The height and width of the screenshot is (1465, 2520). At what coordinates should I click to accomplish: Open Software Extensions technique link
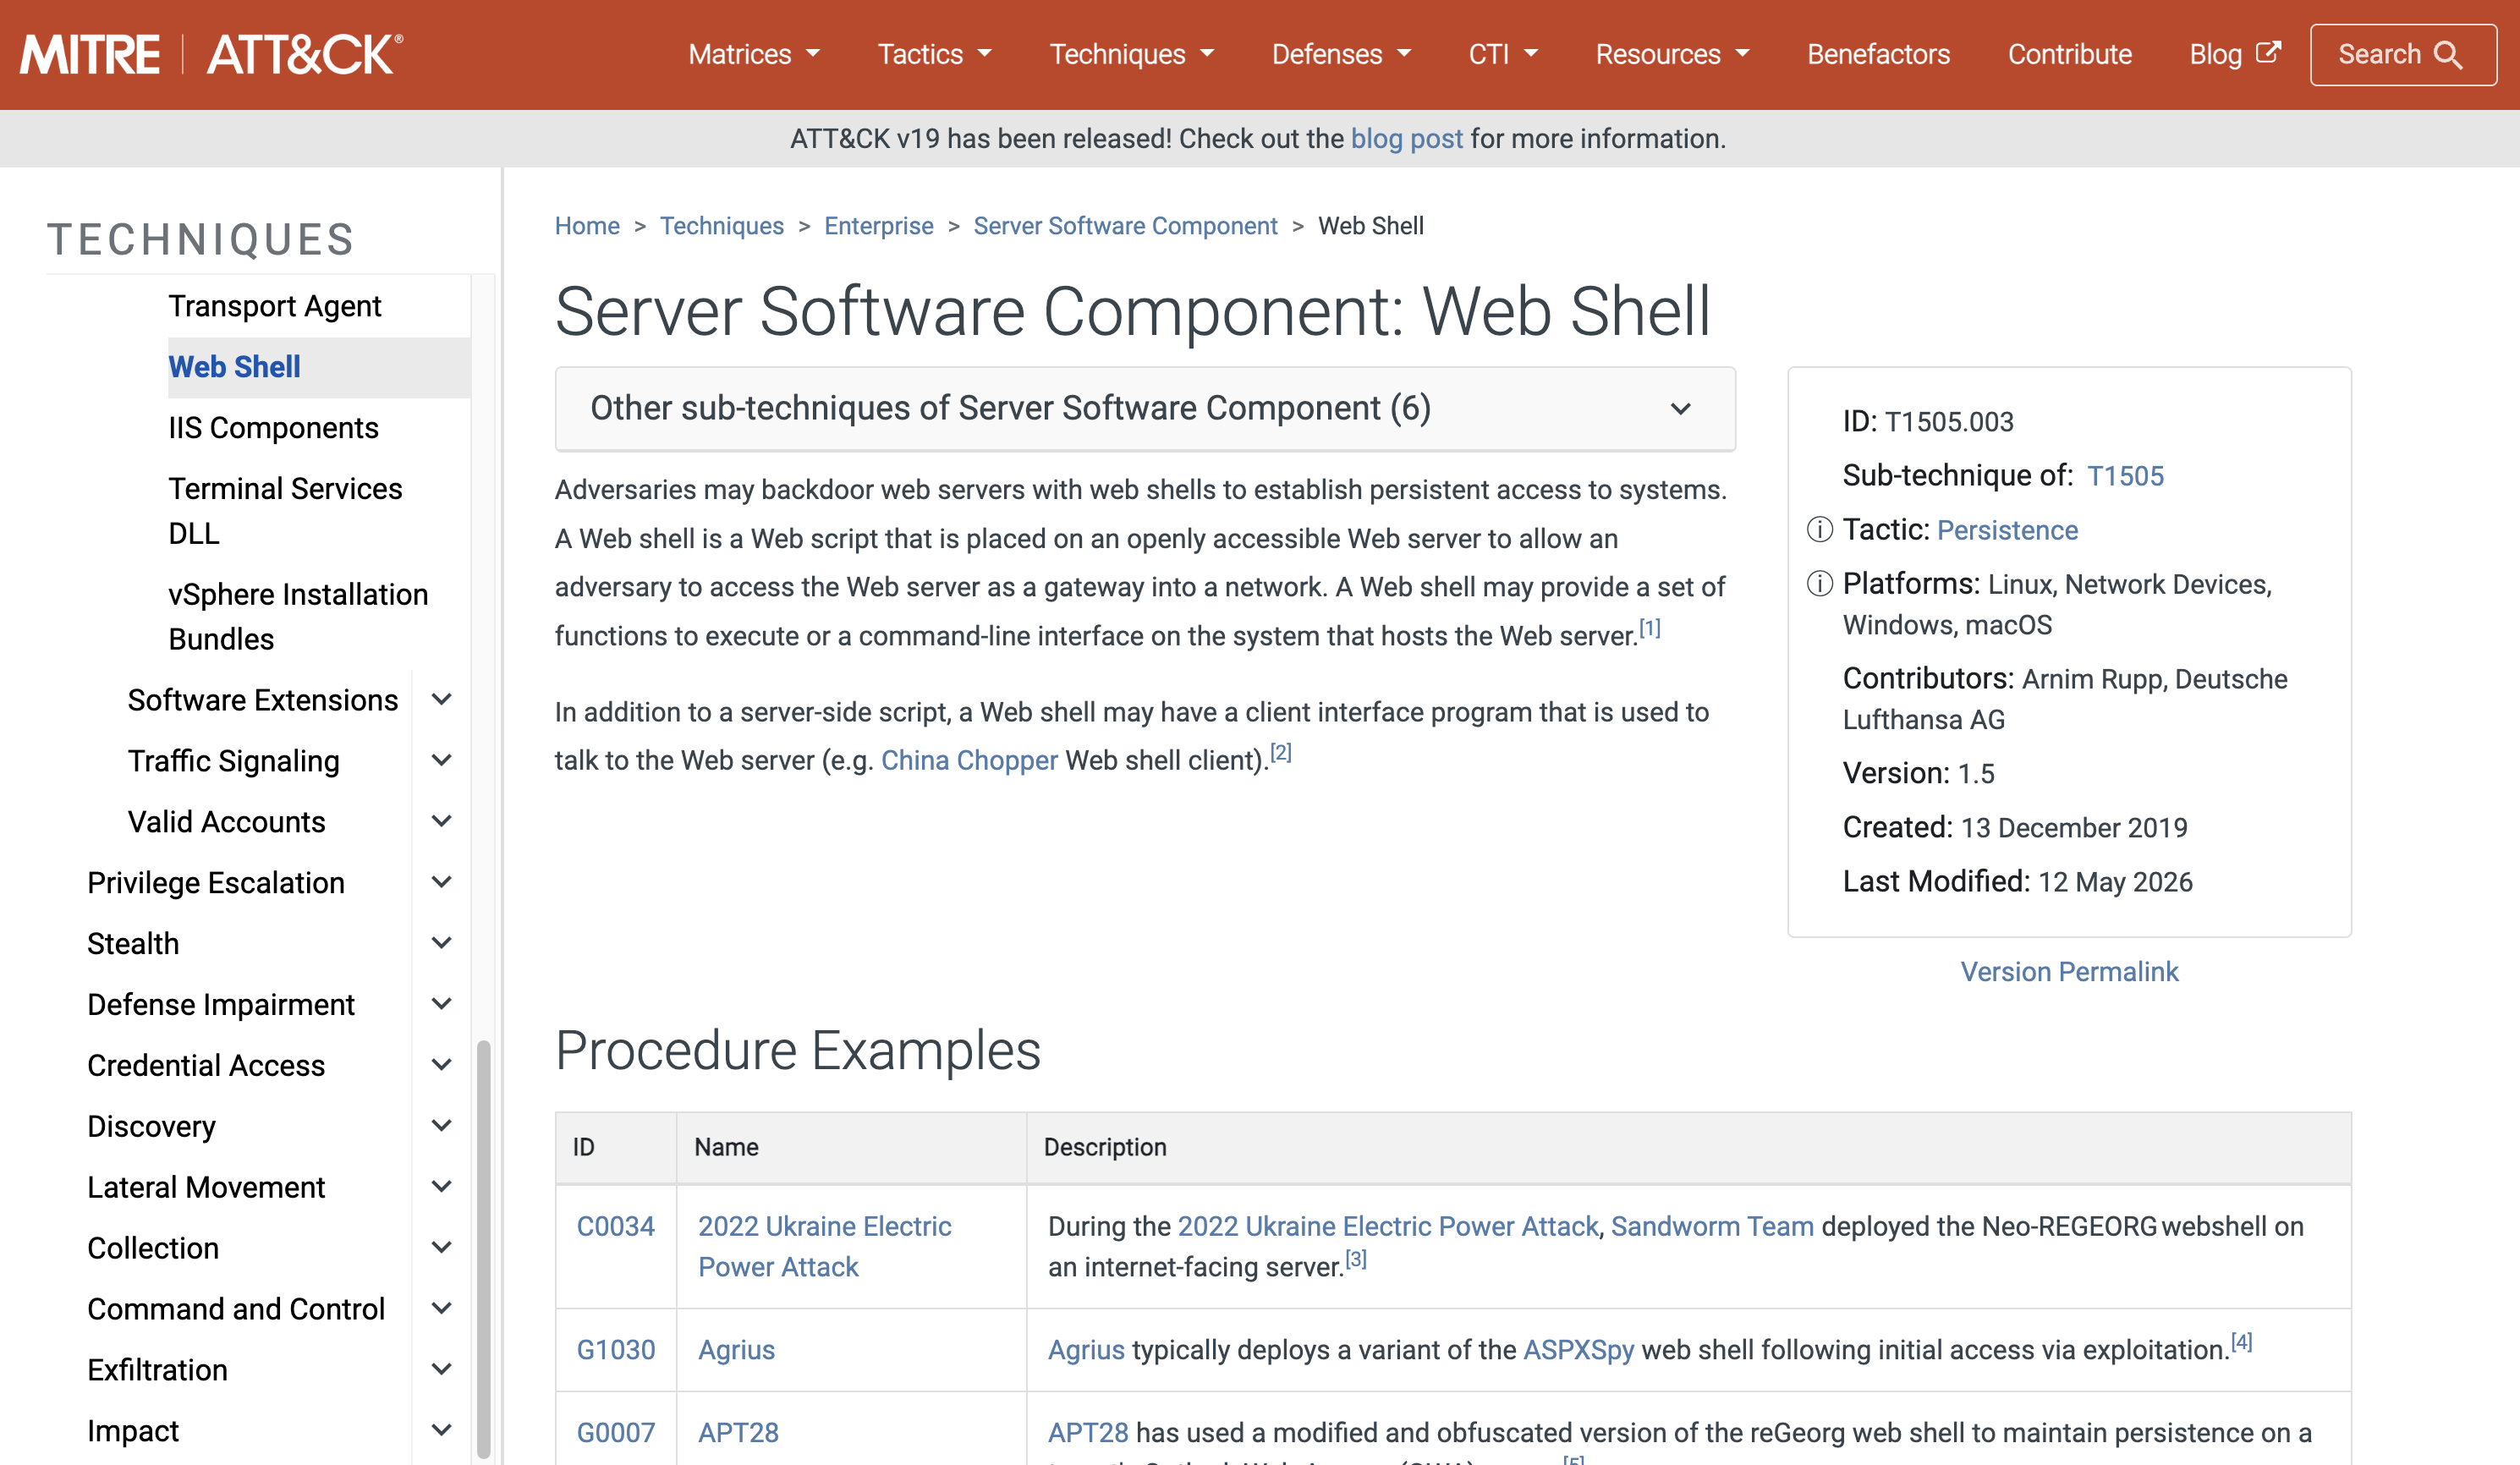coord(263,700)
